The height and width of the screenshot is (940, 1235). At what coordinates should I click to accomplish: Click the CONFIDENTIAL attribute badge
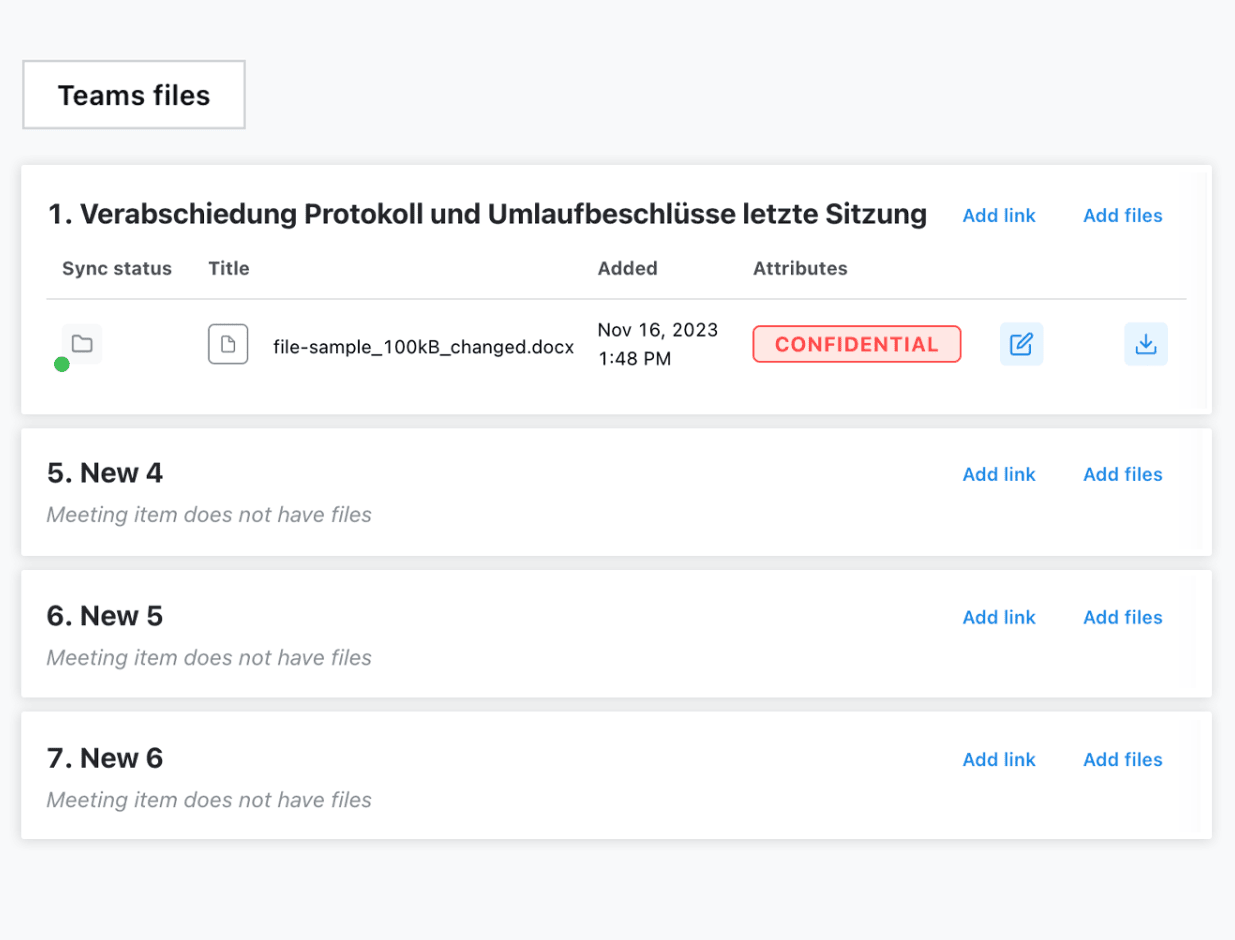(856, 344)
